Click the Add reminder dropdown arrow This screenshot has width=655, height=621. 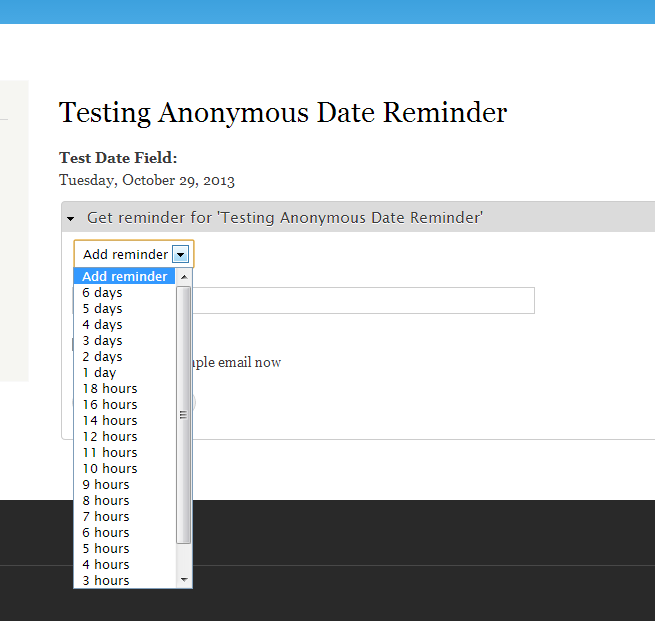[180, 255]
